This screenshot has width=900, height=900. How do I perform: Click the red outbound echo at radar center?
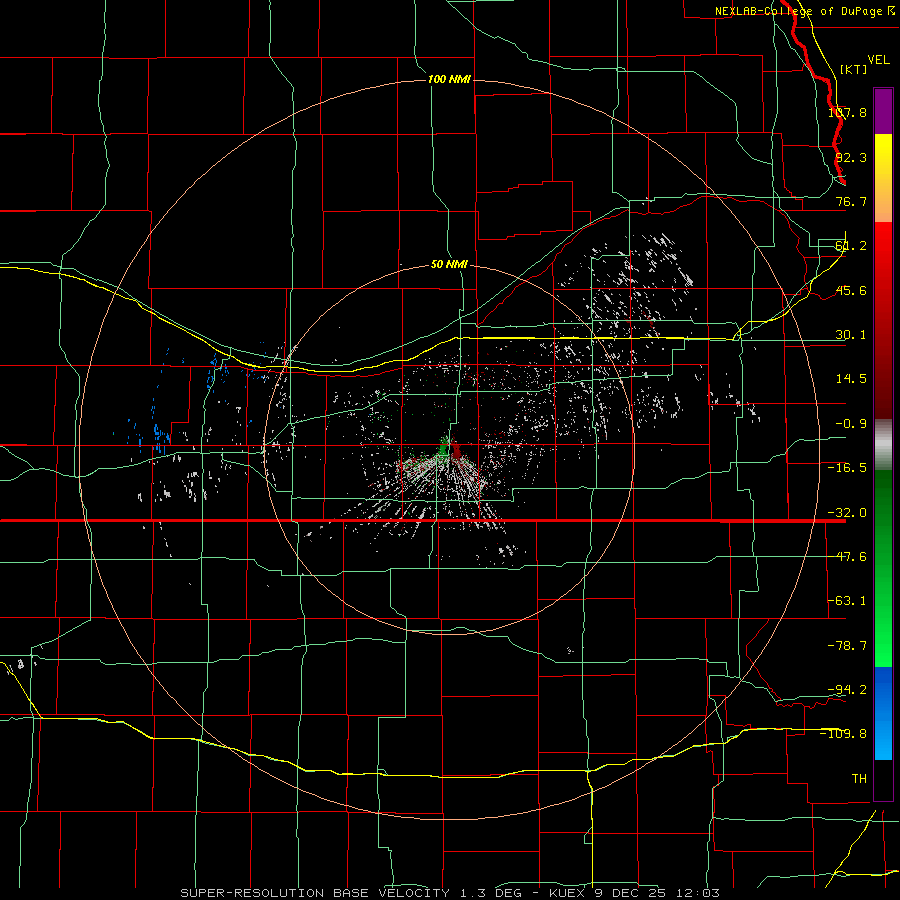click(x=456, y=450)
